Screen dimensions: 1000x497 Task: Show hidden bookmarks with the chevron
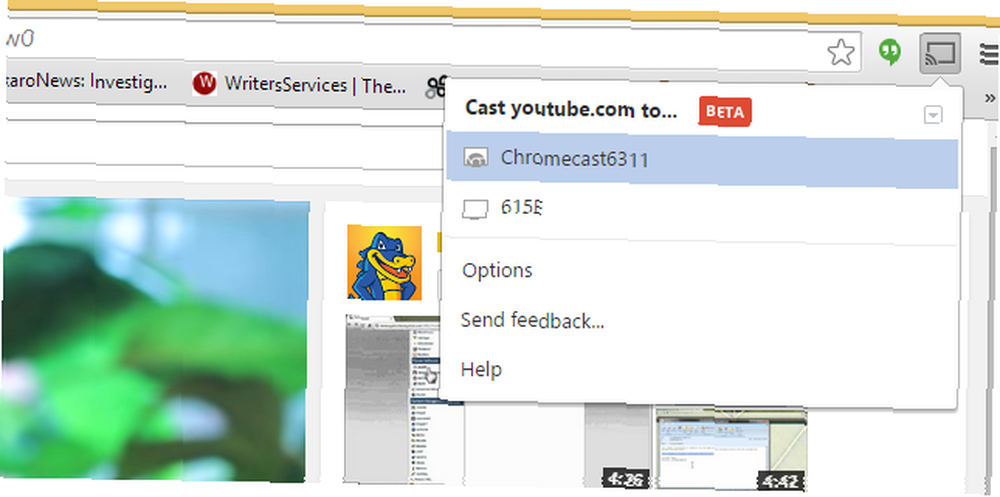click(x=990, y=98)
